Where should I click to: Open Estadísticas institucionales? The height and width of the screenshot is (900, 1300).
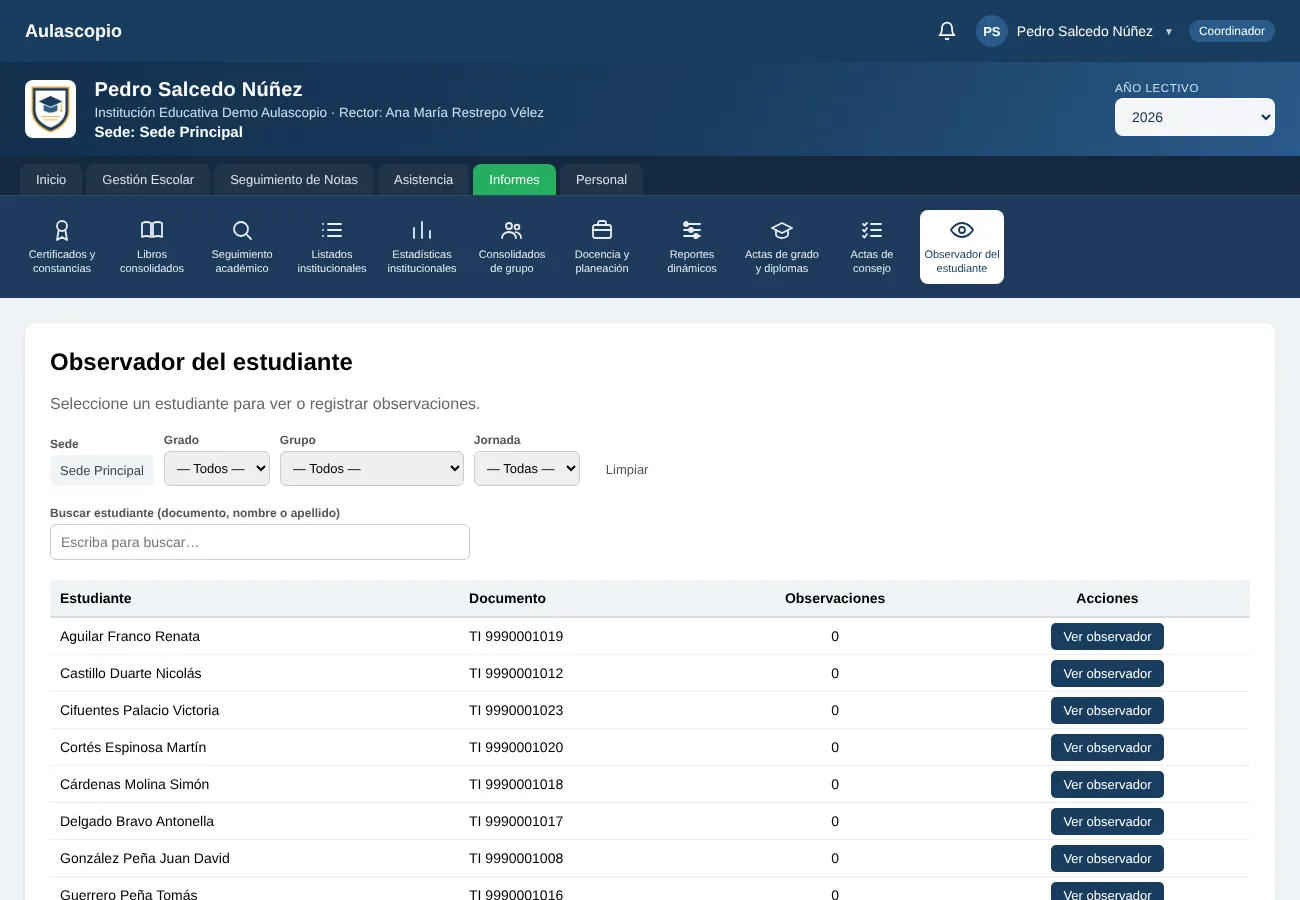click(422, 247)
